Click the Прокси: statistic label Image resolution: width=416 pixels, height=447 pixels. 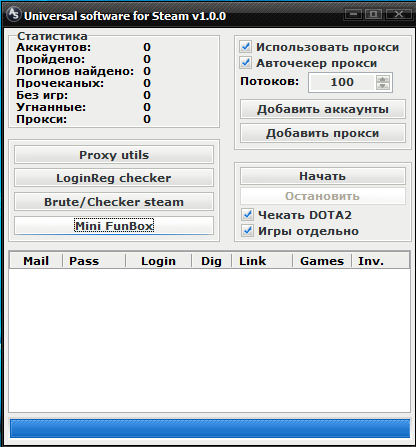41,119
